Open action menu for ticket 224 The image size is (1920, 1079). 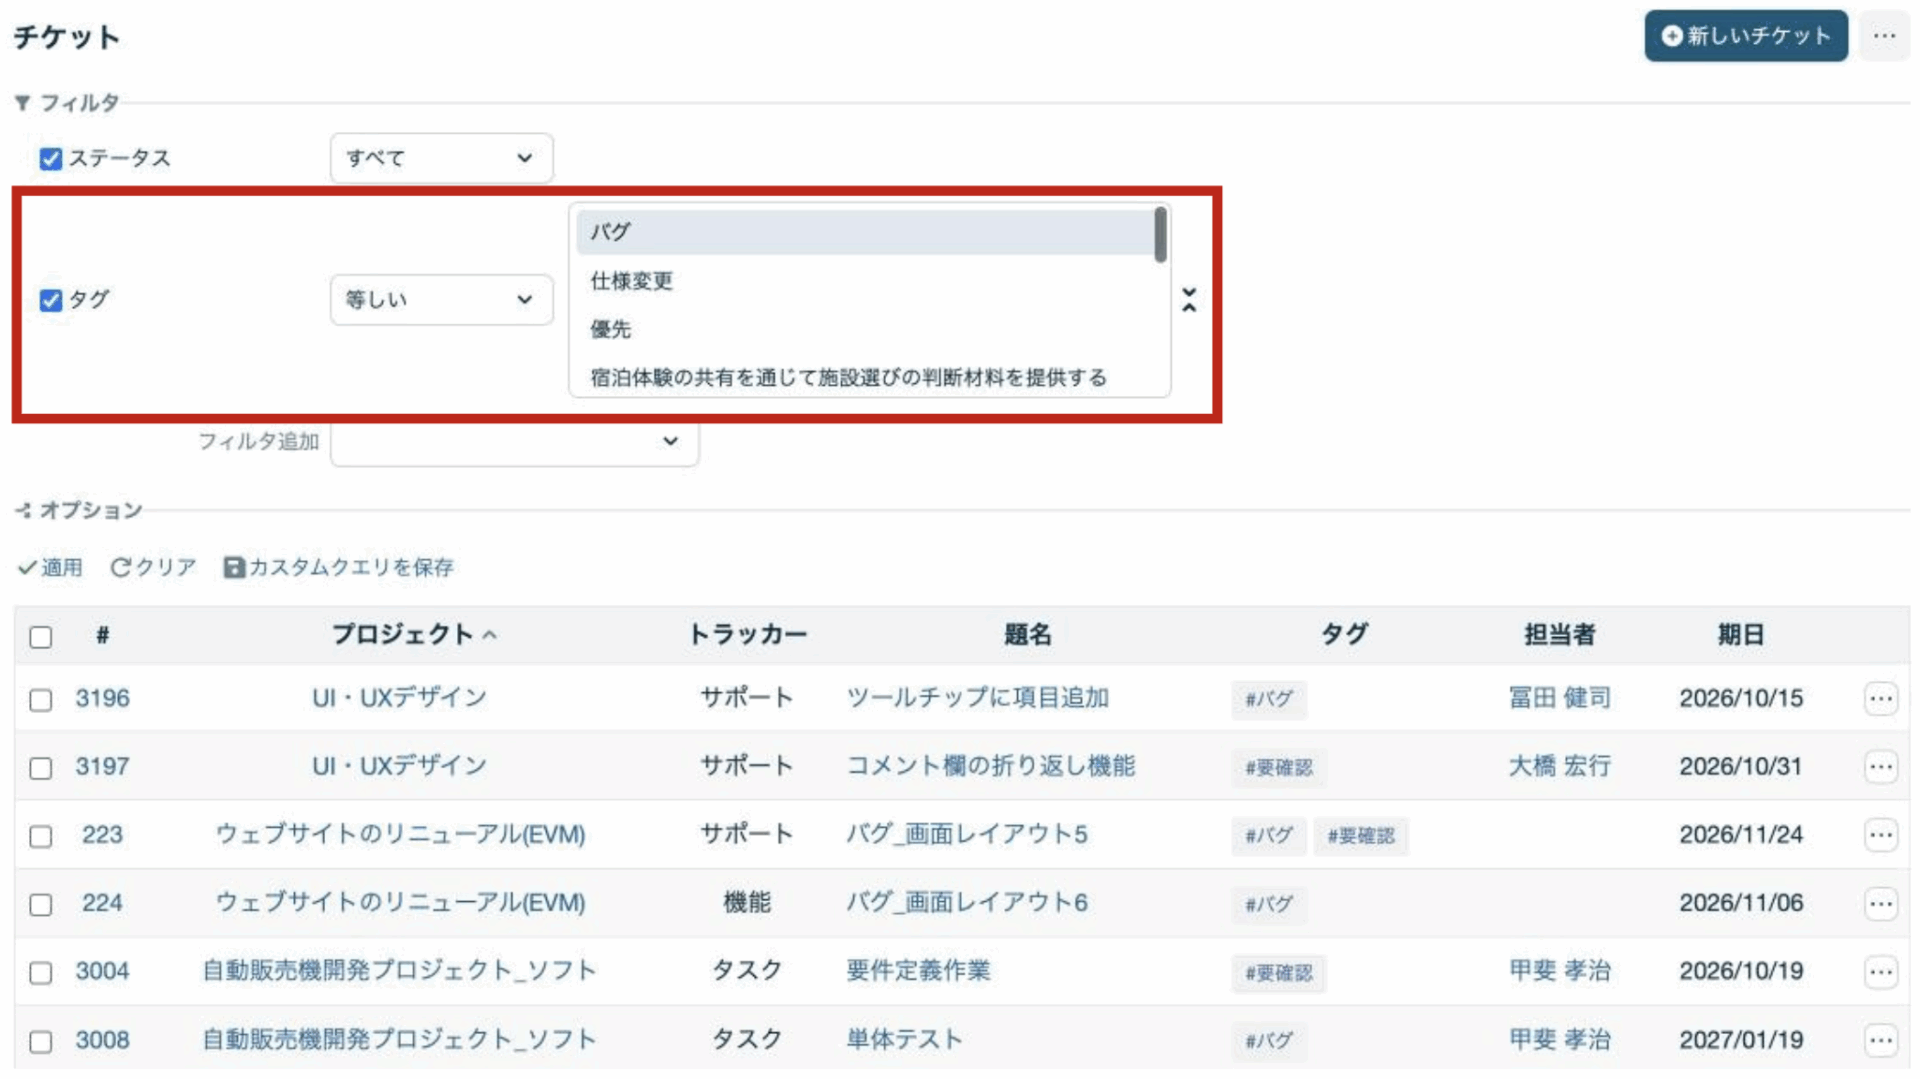pyautogui.click(x=1881, y=904)
